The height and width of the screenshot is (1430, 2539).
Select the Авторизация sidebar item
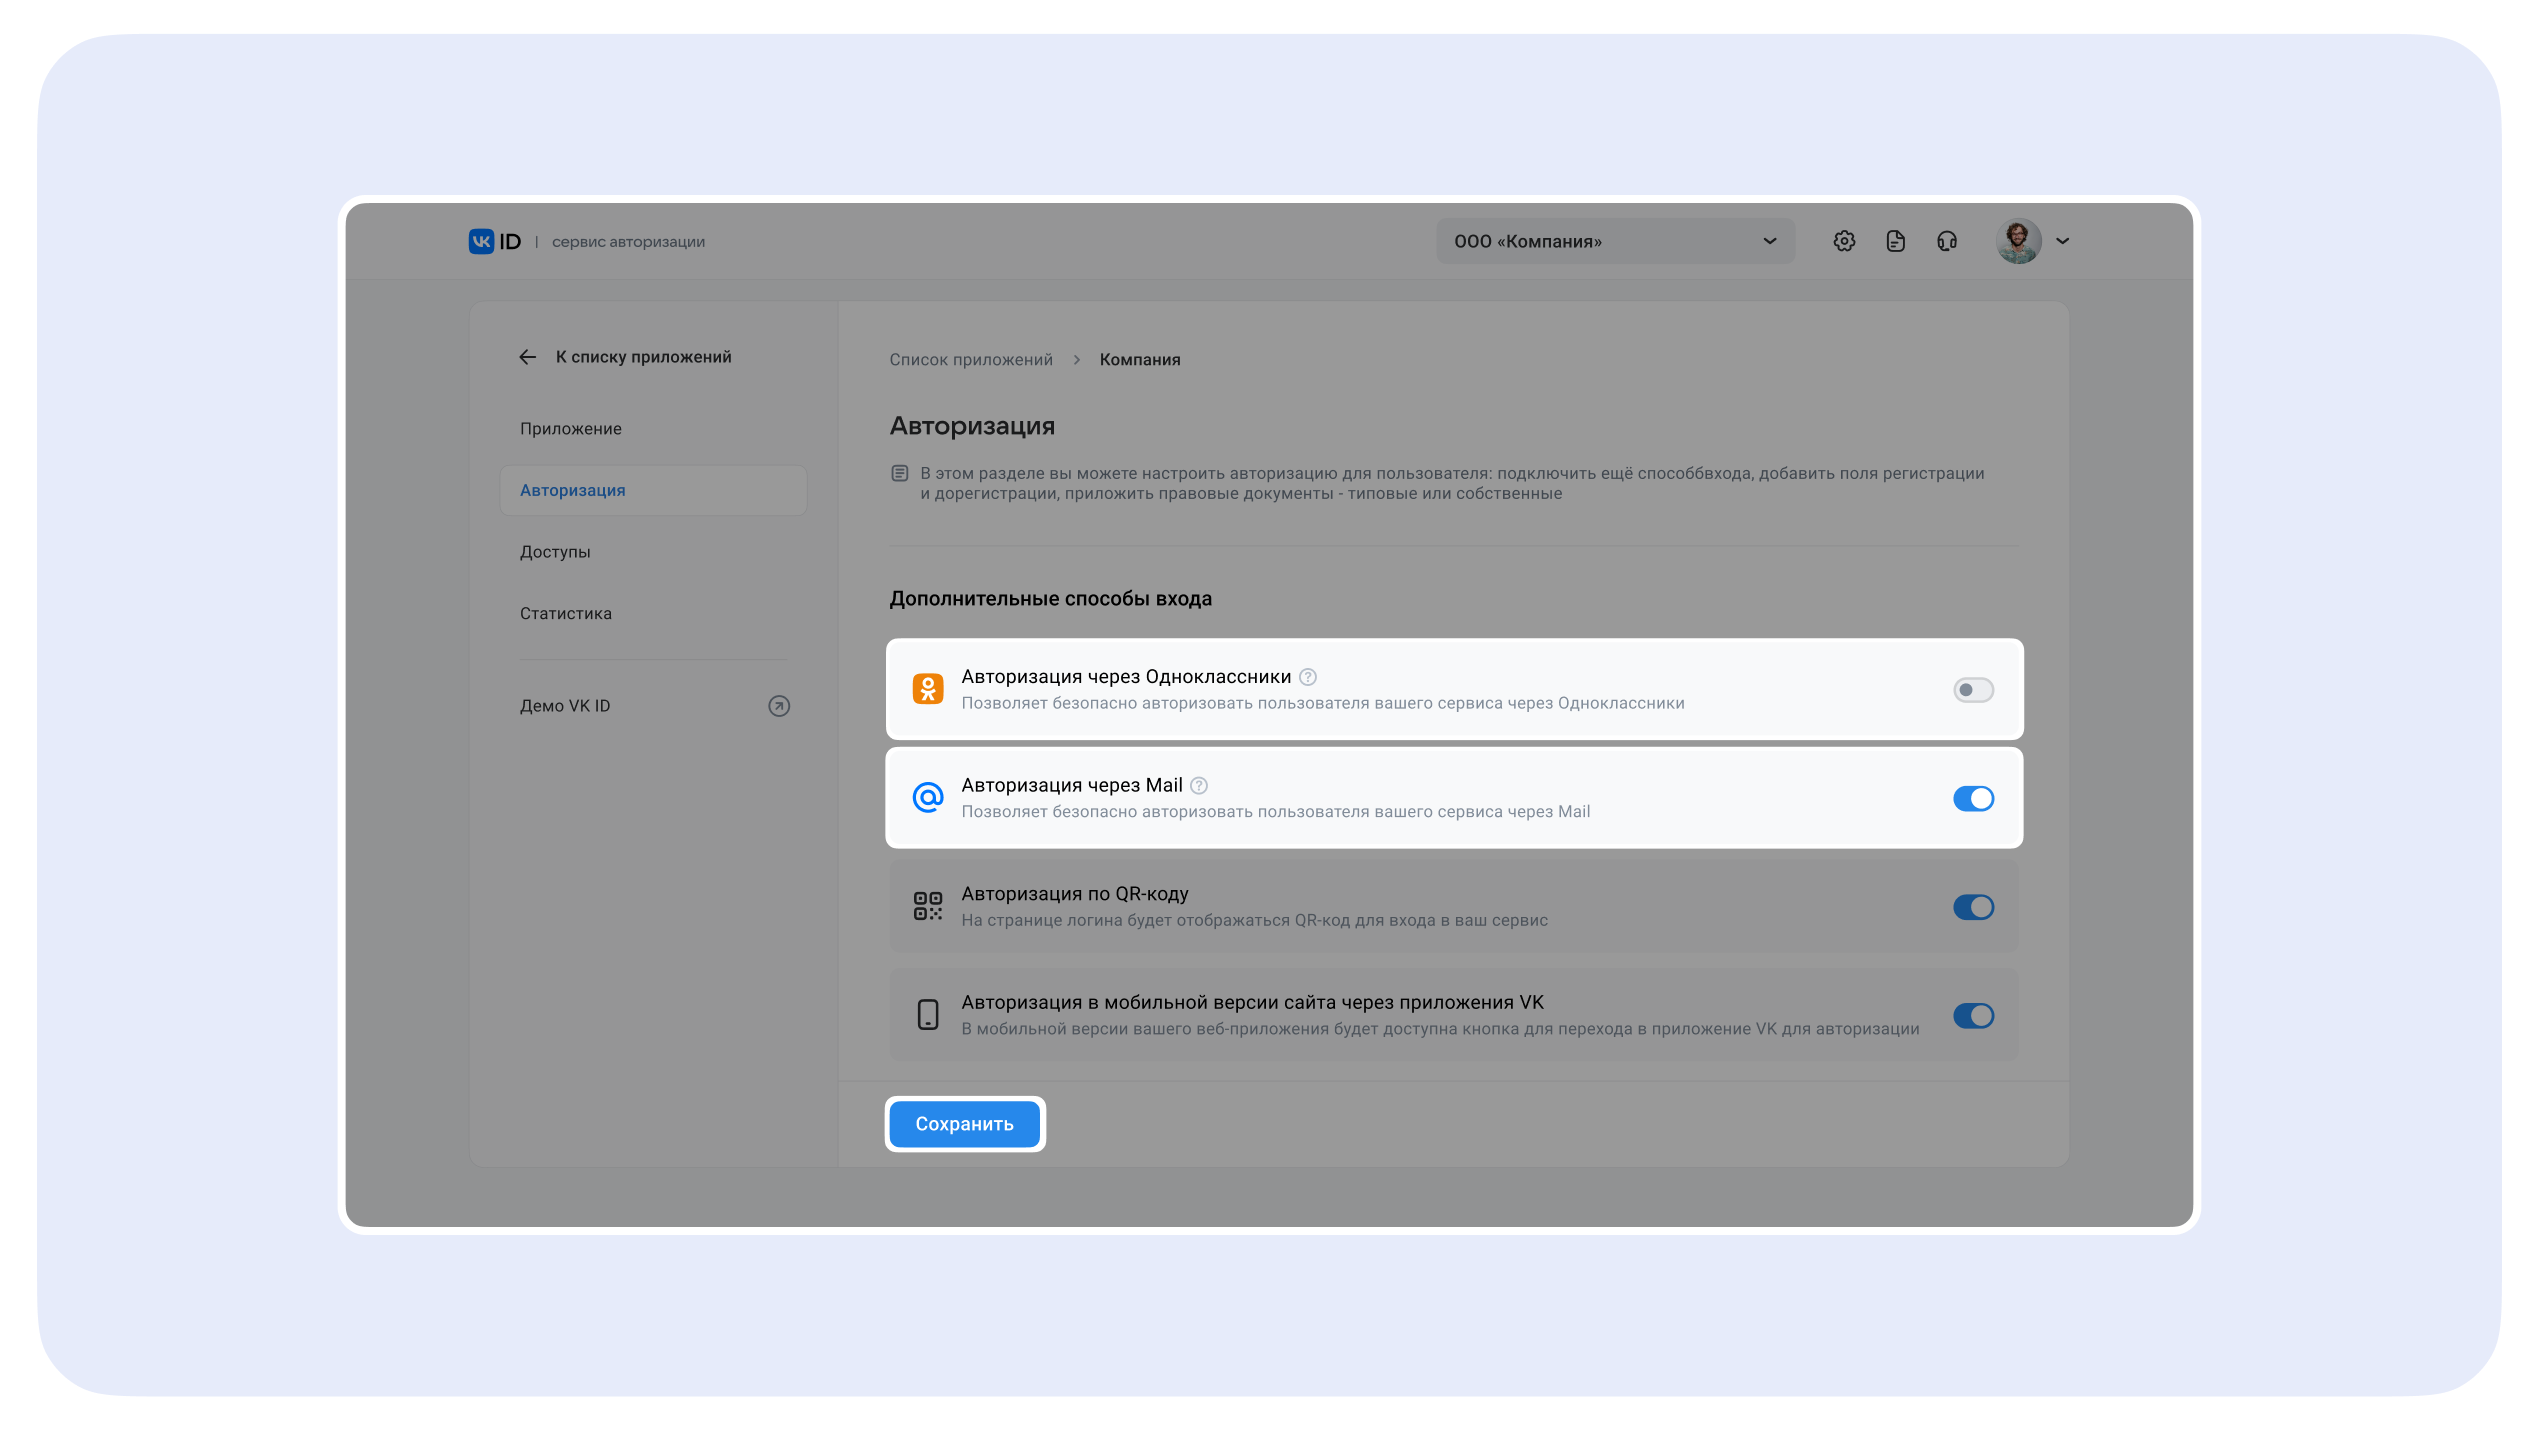(x=653, y=490)
